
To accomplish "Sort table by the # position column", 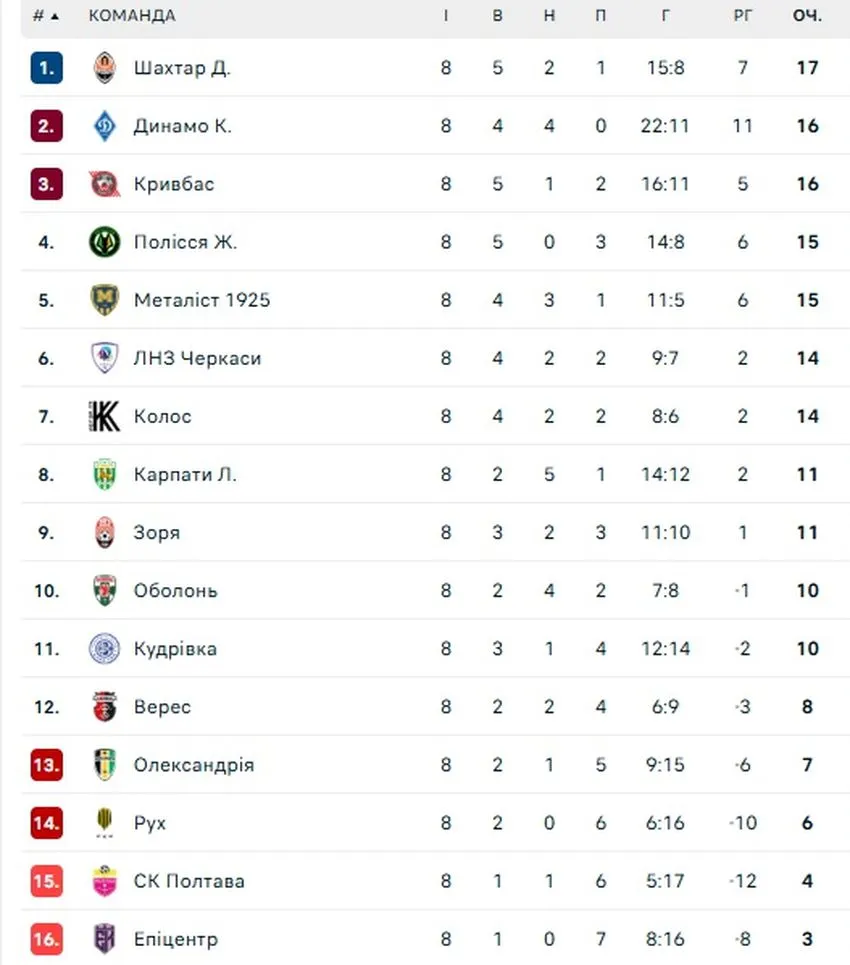I will pos(45,16).
